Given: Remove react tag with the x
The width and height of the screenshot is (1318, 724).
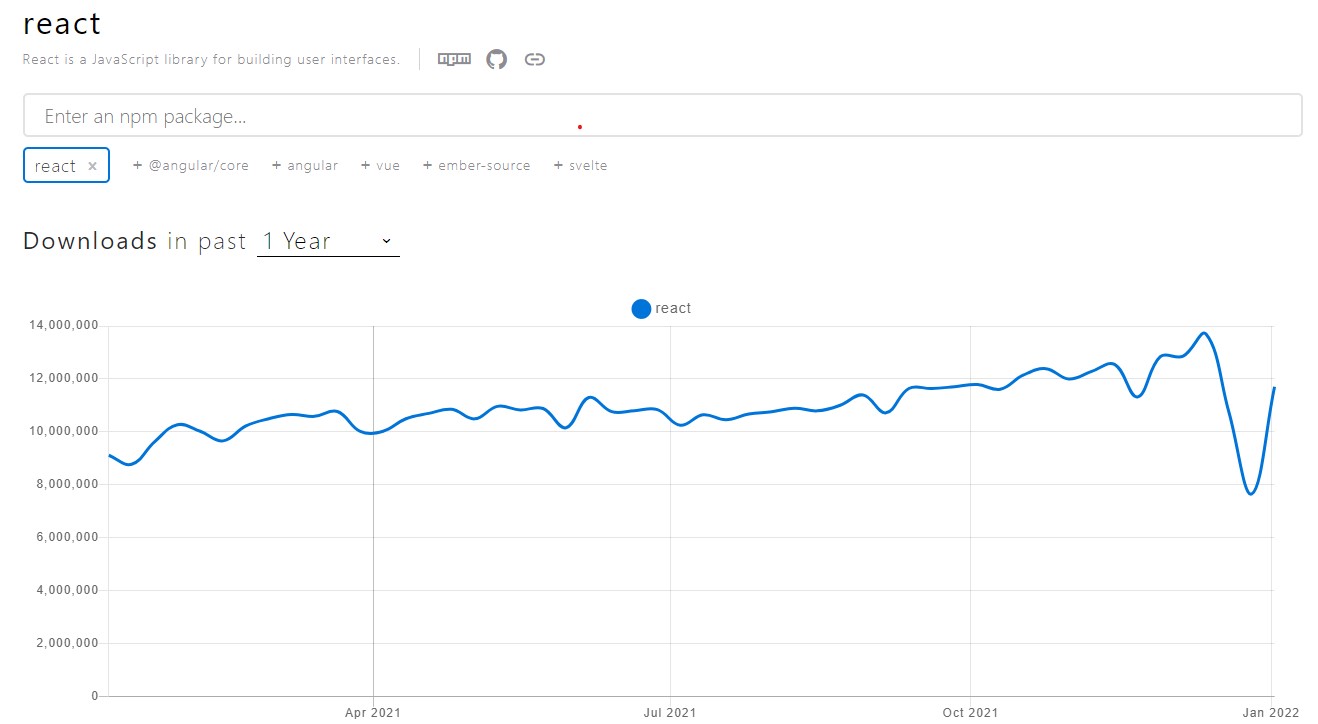Looking at the screenshot, I should [93, 166].
